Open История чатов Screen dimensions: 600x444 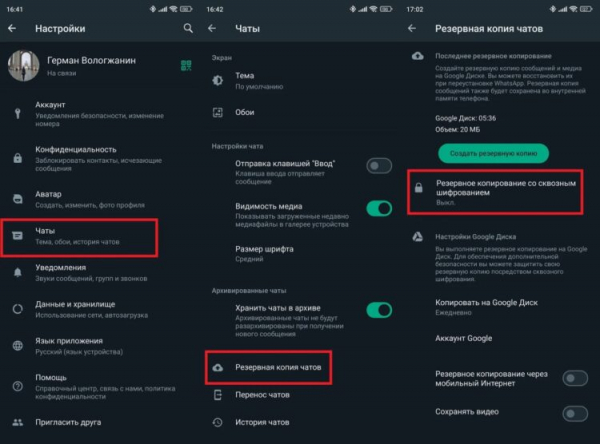pyautogui.click(x=300, y=422)
